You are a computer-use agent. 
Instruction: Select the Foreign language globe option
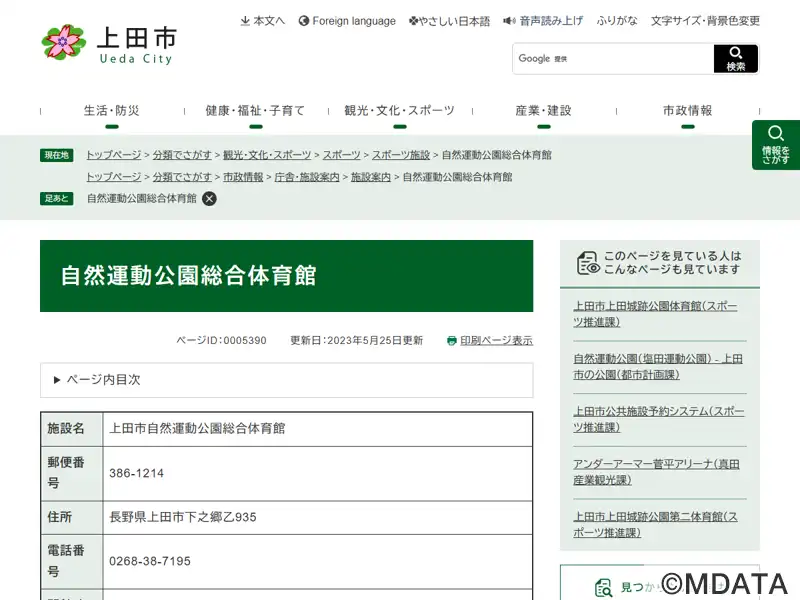pos(346,21)
